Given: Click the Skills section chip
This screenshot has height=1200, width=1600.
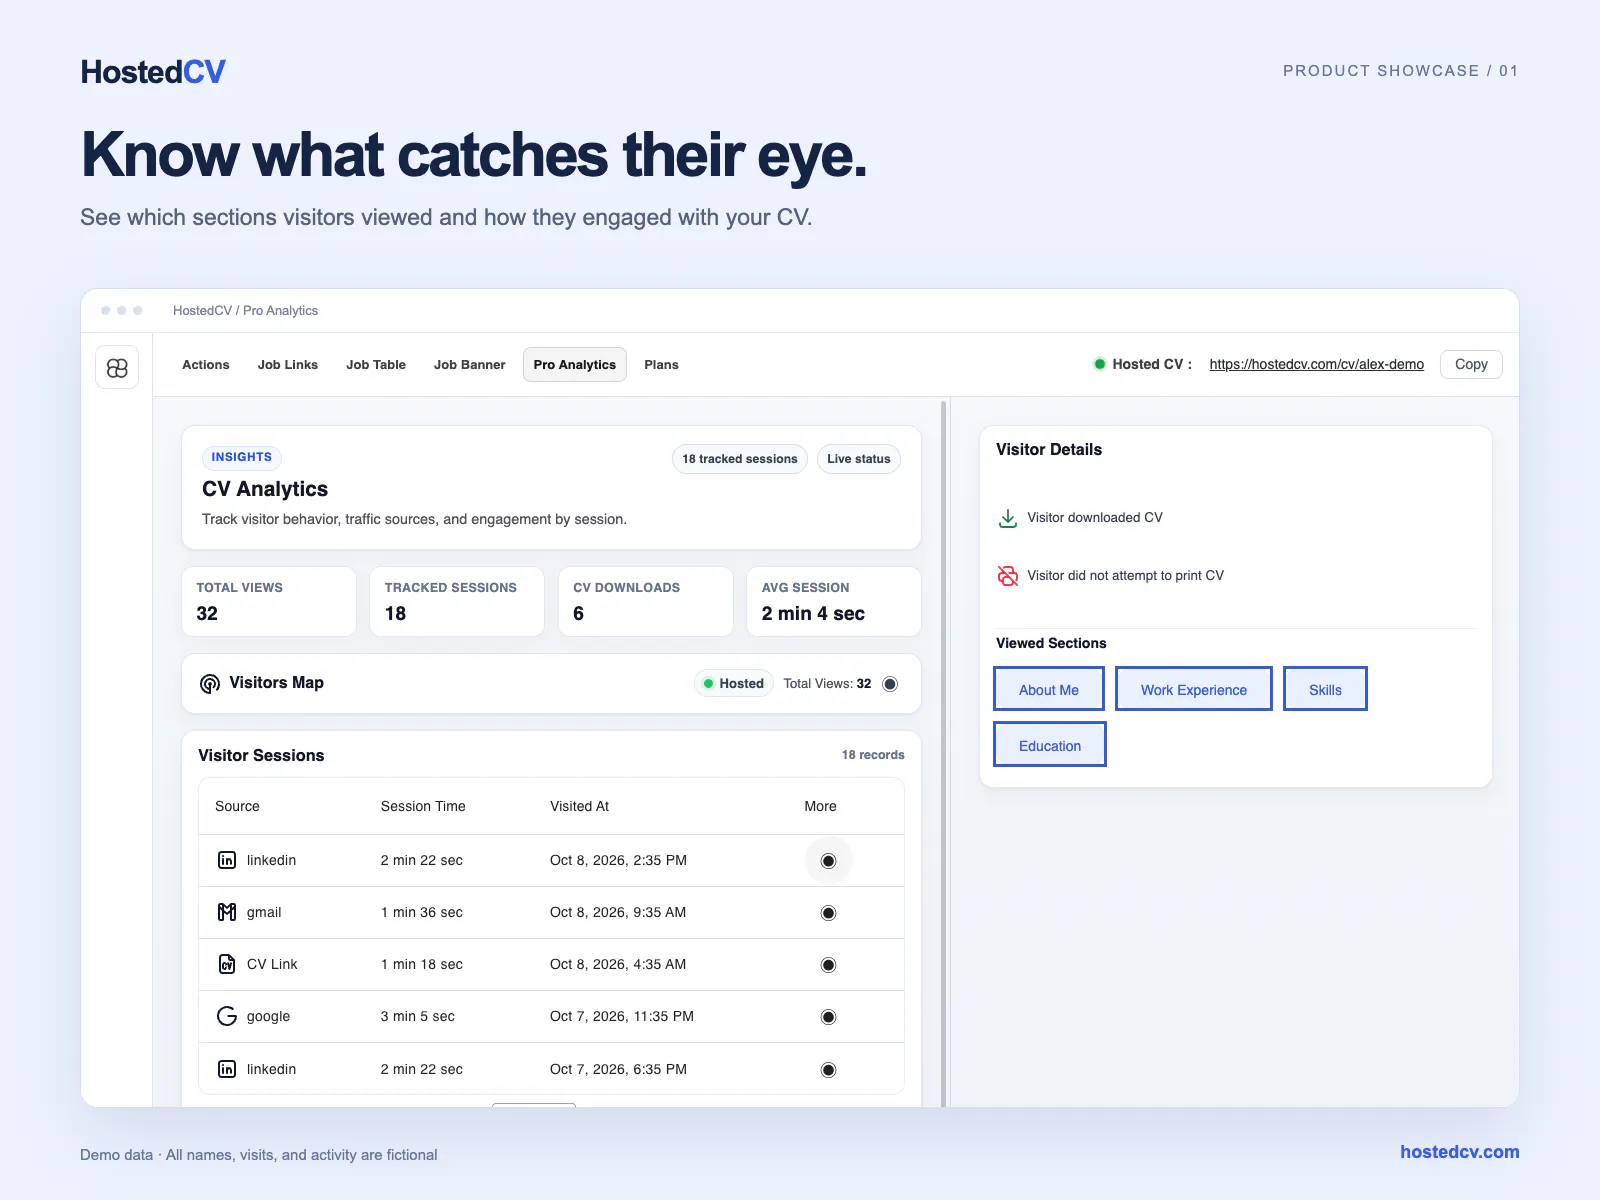Looking at the screenshot, I should [x=1325, y=689].
